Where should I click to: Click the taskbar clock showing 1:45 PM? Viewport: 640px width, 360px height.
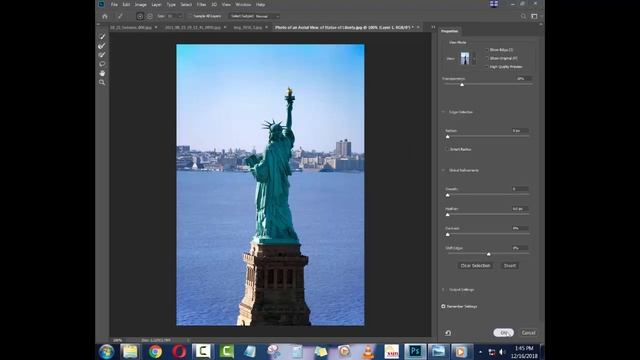click(x=524, y=349)
